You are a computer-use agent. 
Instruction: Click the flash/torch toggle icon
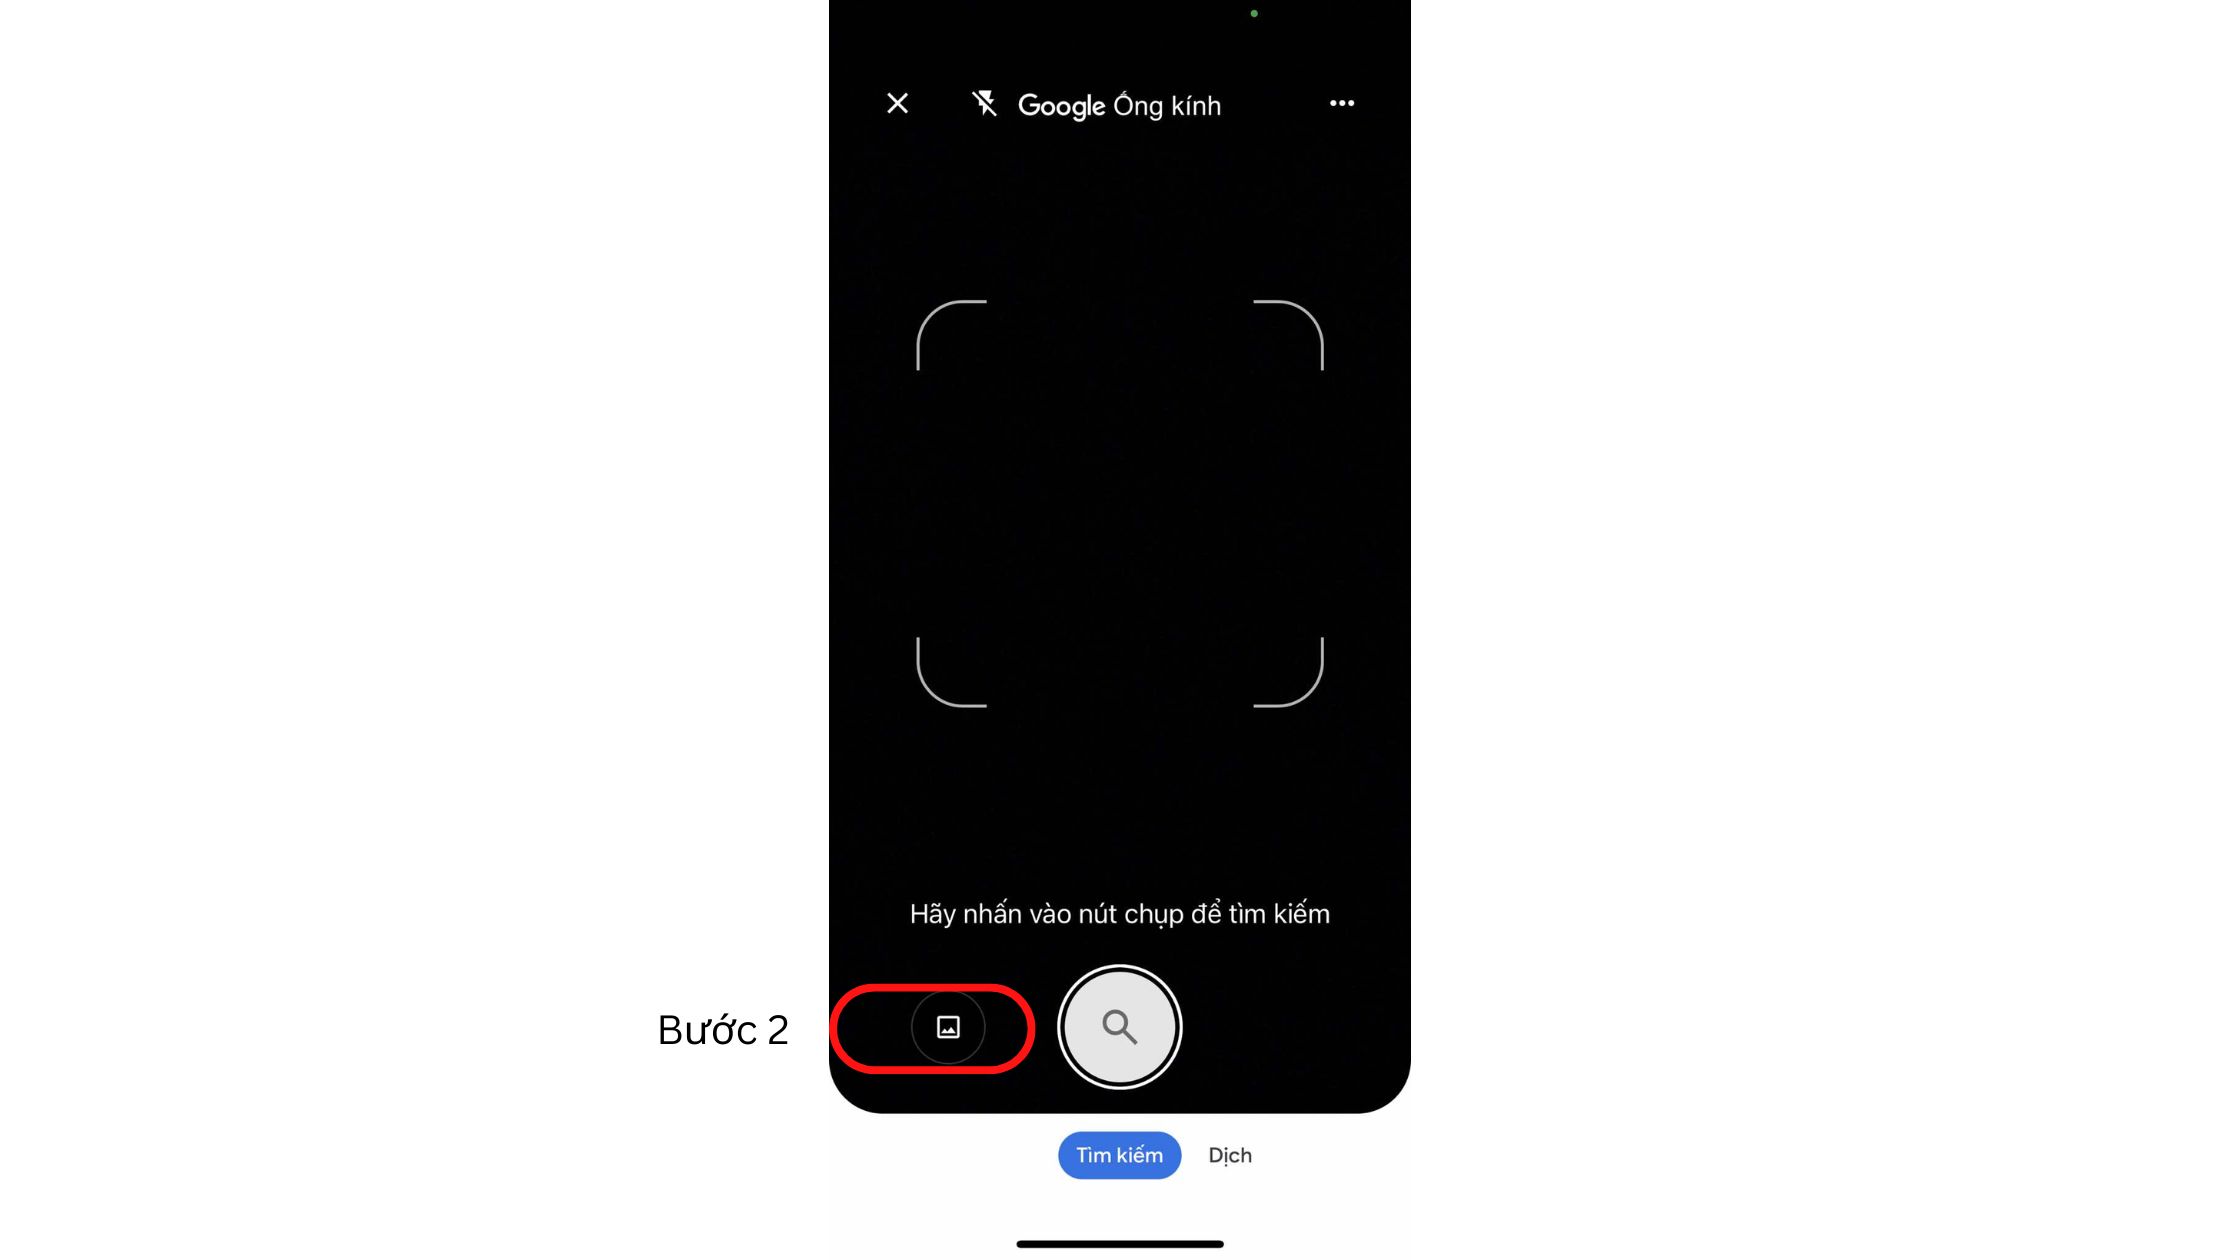click(x=985, y=103)
